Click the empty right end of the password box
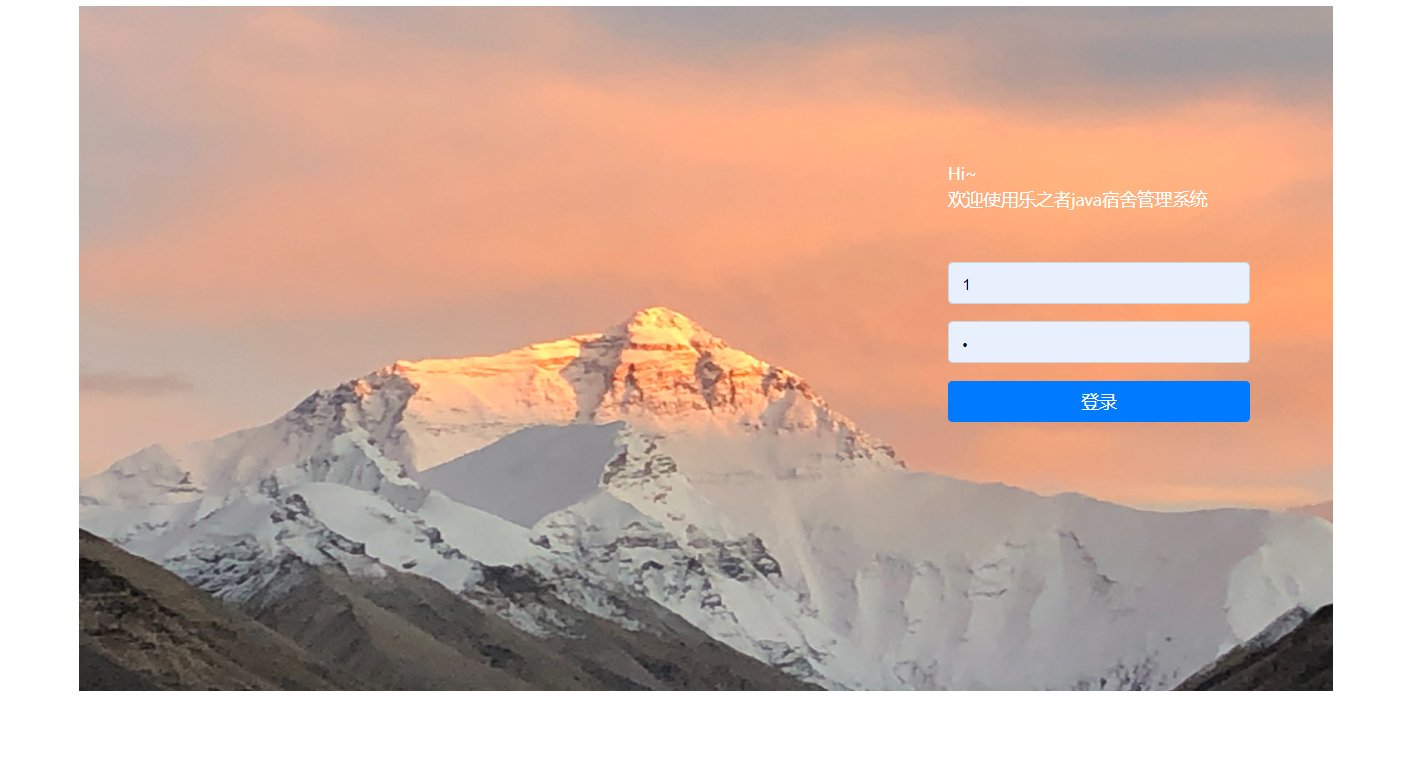The width and height of the screenshot is (1412, 757). click(x=1200, y=342)
